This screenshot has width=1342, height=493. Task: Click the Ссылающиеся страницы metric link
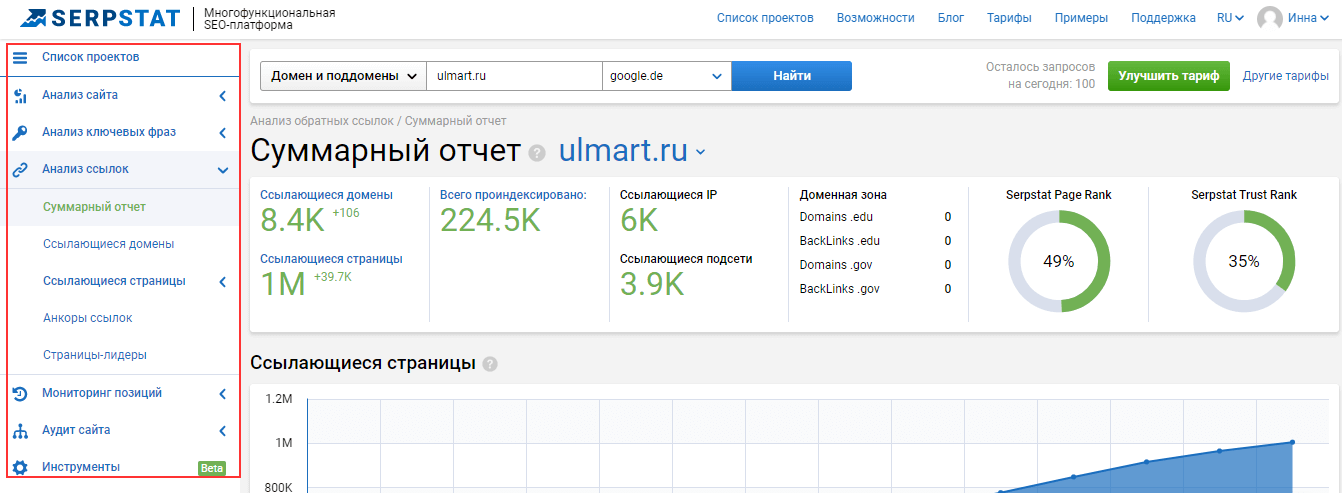[x=331, y=259]
